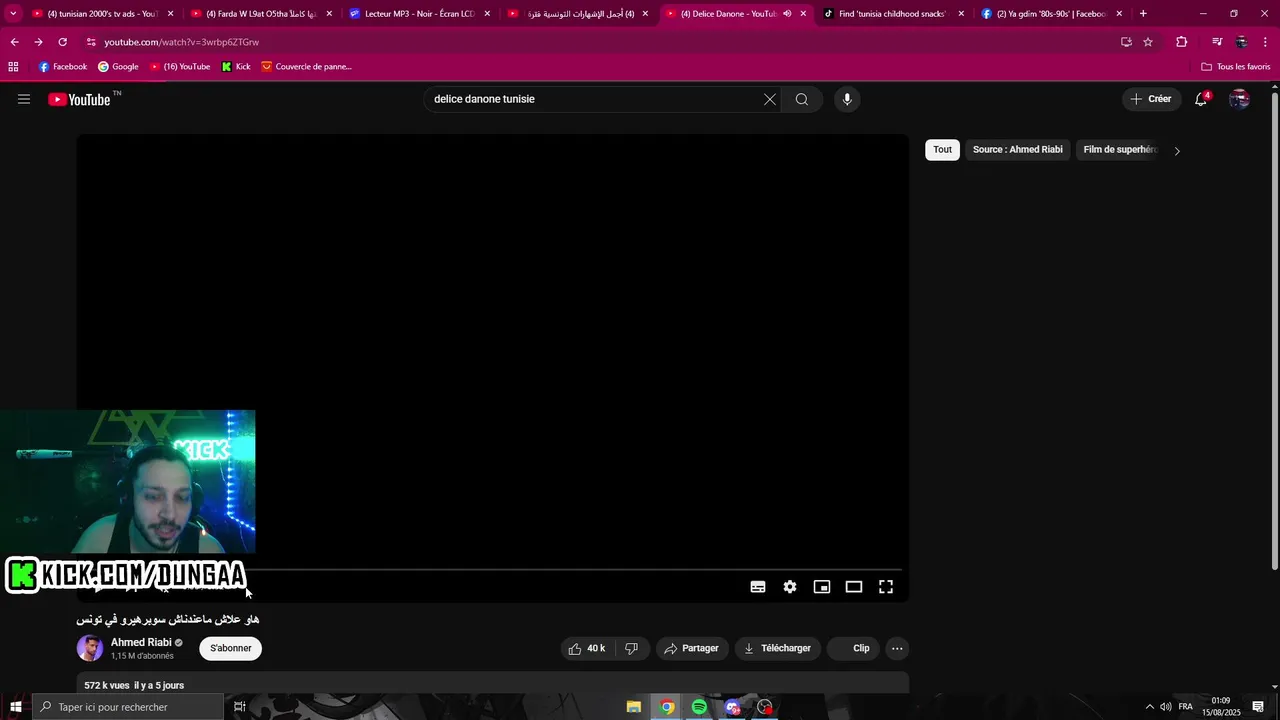Open the Chrome three-dot menu
Image resolution: width=1280 pixels, height=720 pixels.
click(x=1266, y=42)
